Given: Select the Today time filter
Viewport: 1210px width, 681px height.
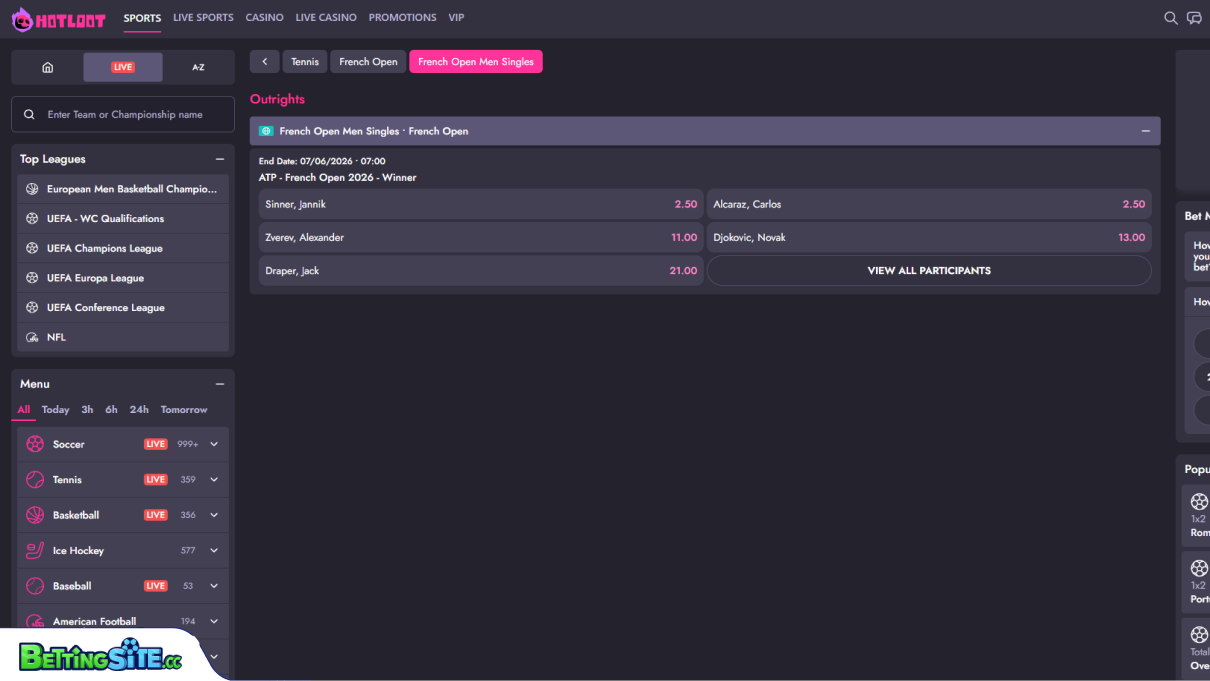Looking at the screenshot, I should tap(55, 410).
